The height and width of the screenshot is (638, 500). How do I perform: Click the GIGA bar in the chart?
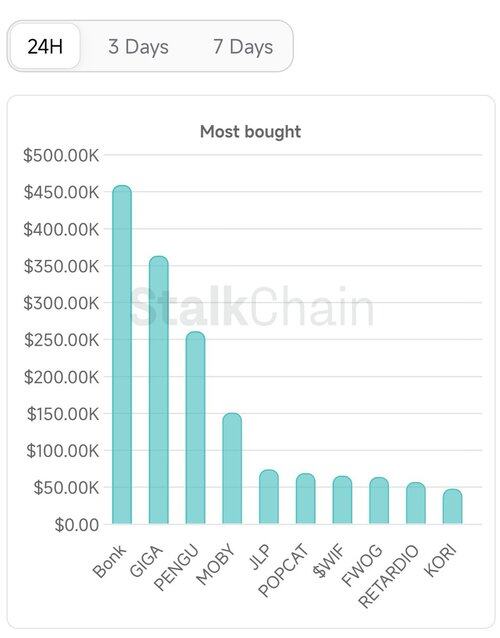(x=159, y=390)
